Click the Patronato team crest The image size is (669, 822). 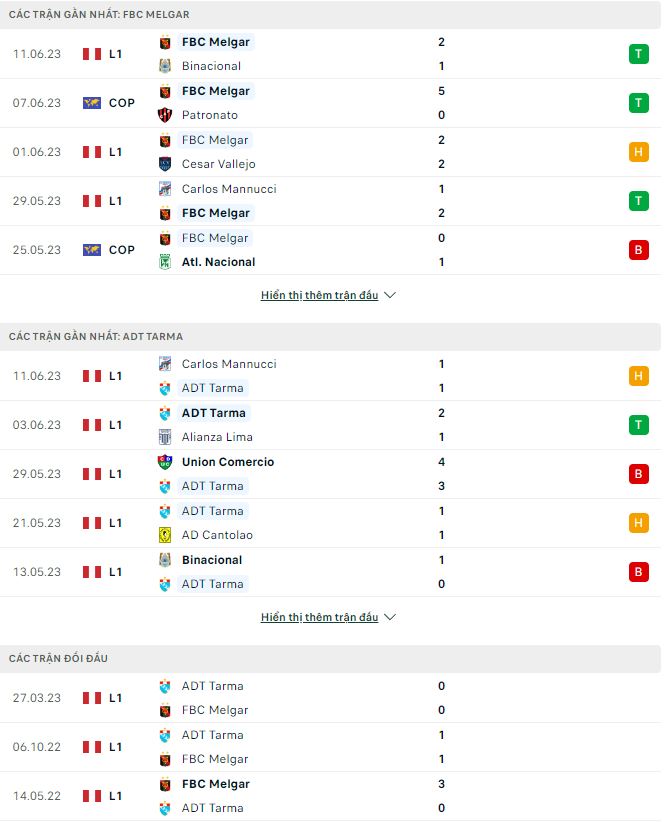166,115
